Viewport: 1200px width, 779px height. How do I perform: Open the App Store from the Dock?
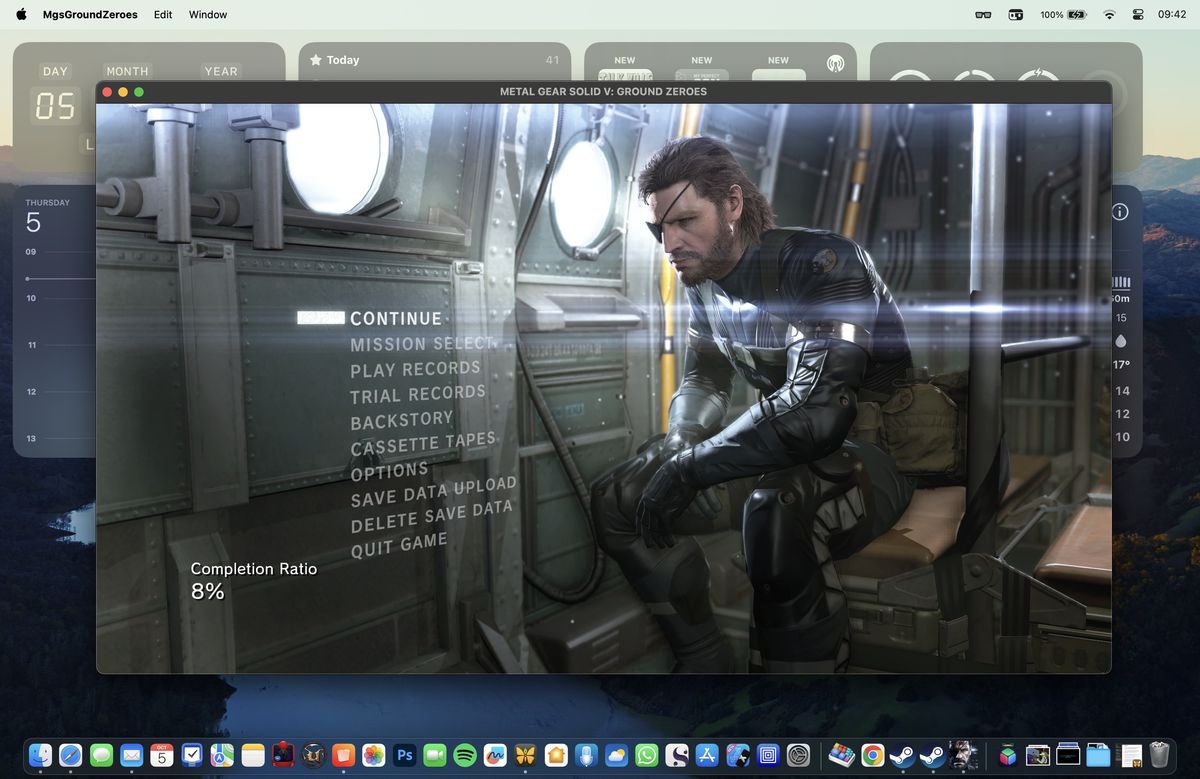click(x=709, y=756)
